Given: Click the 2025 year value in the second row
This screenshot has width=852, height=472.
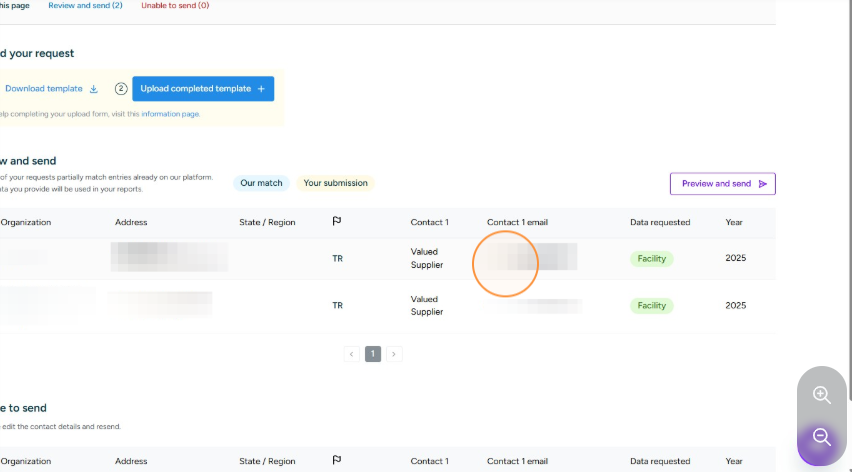Looking at the screenshot, I should 736,305.
